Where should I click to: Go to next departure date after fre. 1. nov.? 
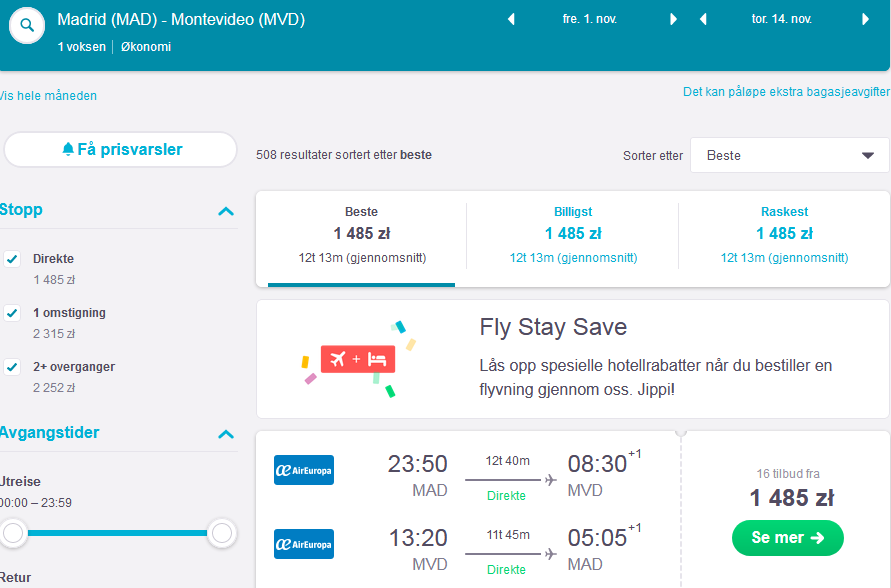coord(673,19)
